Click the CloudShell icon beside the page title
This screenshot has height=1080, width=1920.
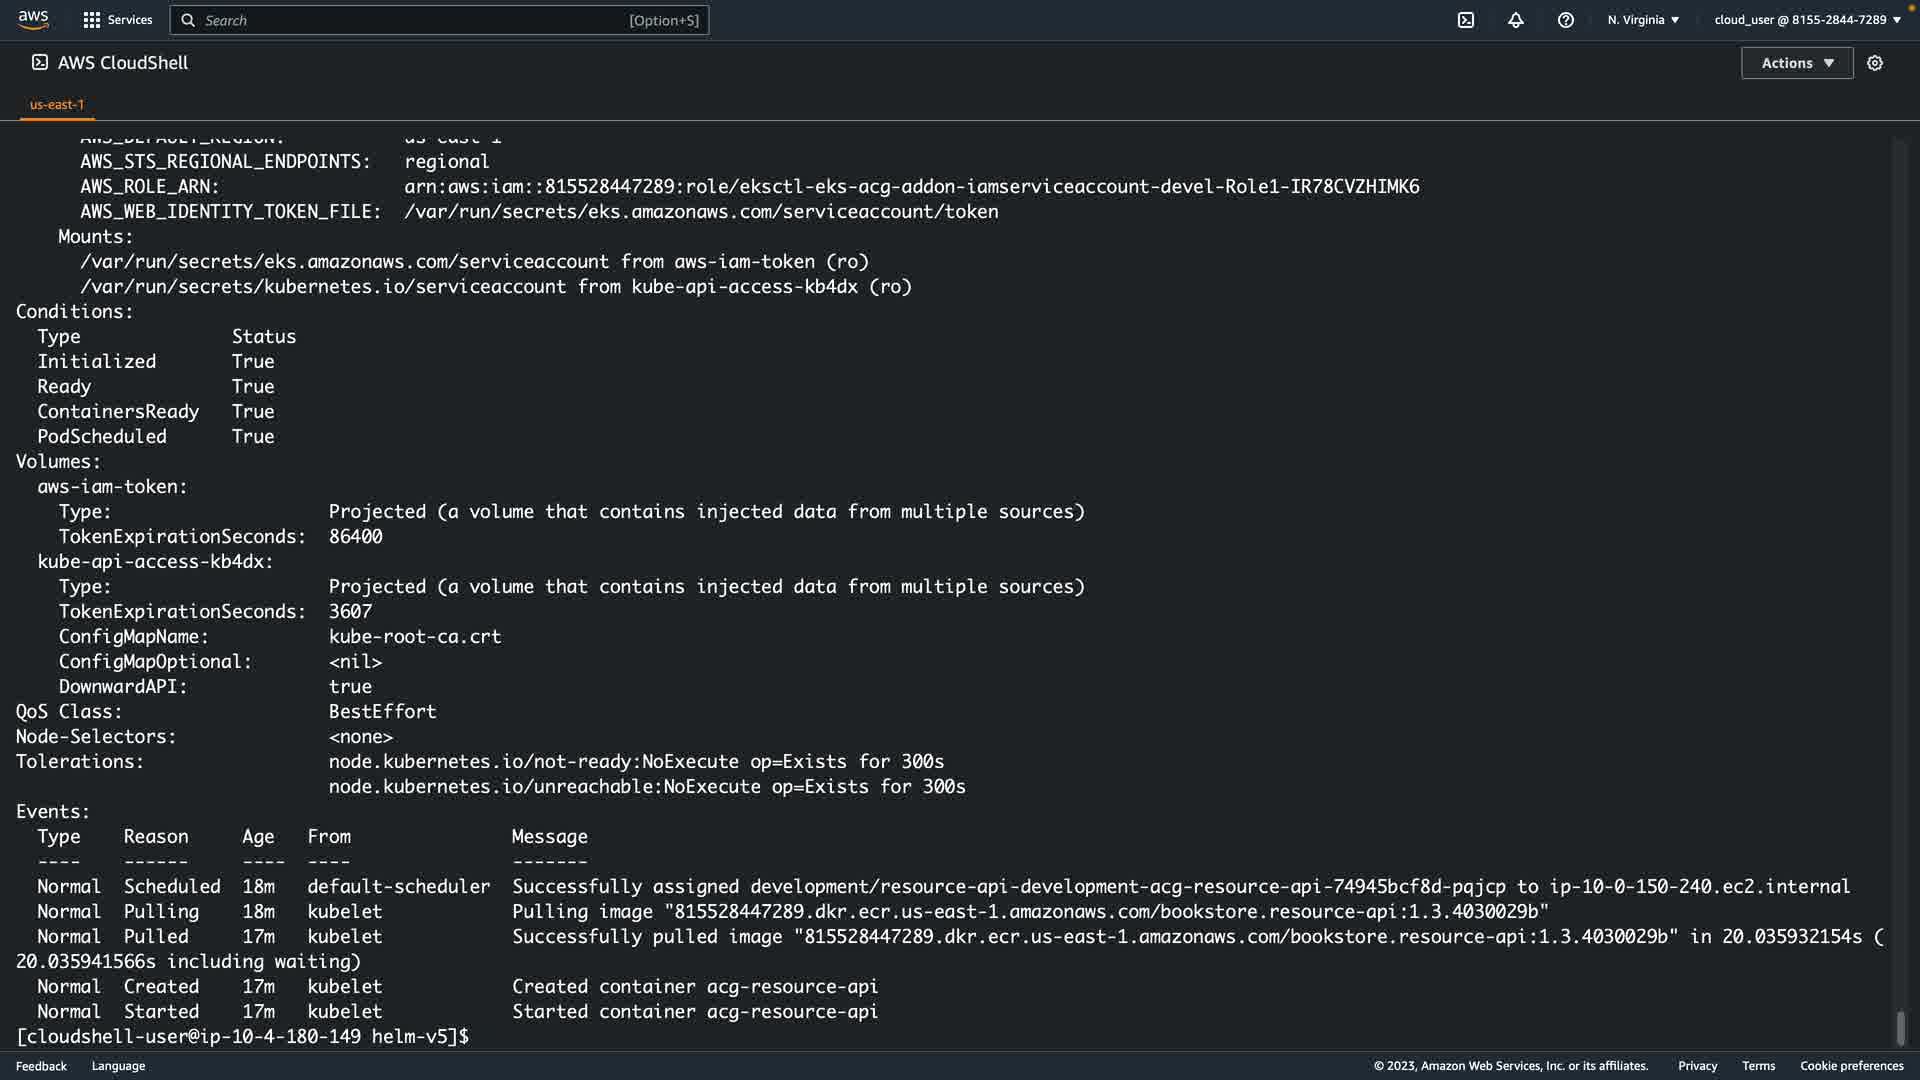pos(40,62)
